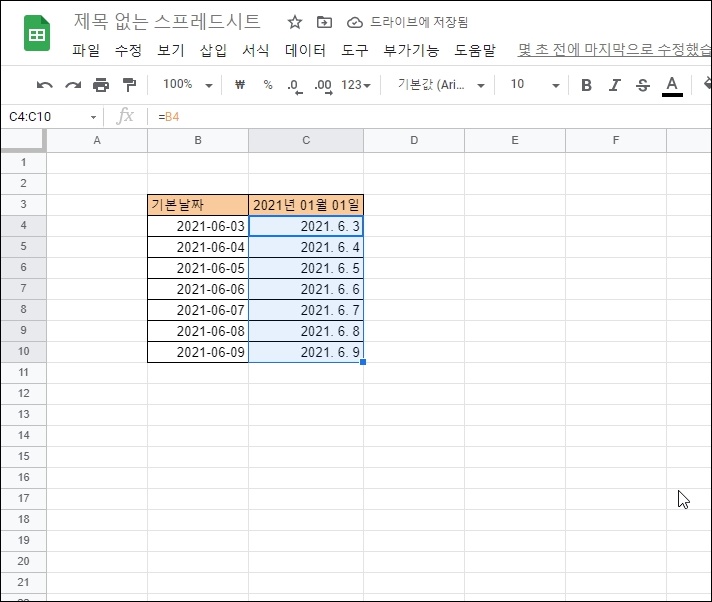
Task: Open the 삽입 menu
Action: point(213,50)
